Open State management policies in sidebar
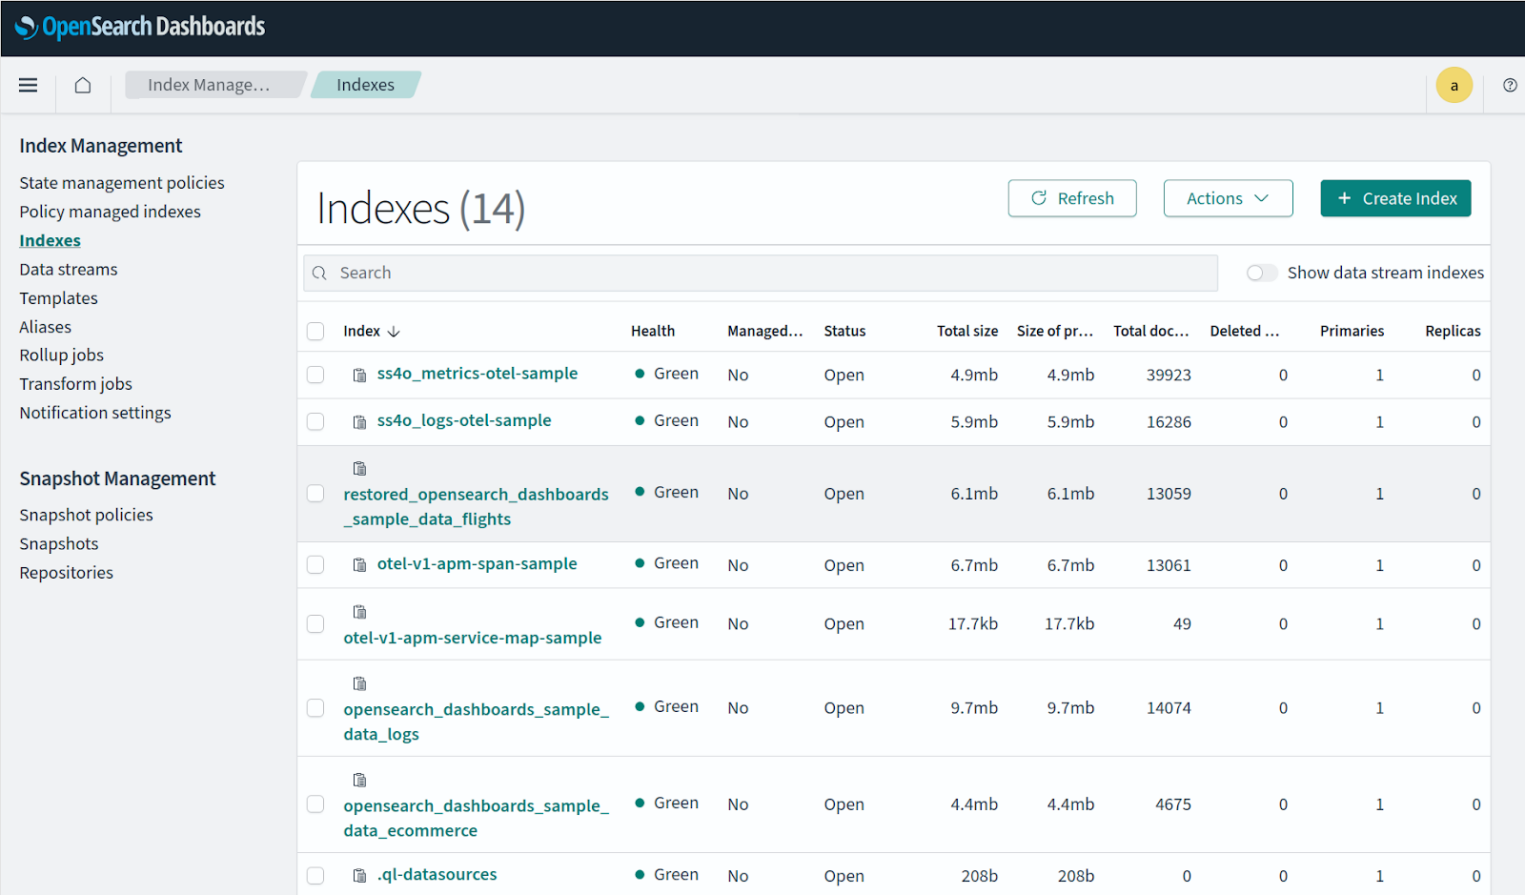The width and height of the screenshot is (1525, 895). point(122,183)
